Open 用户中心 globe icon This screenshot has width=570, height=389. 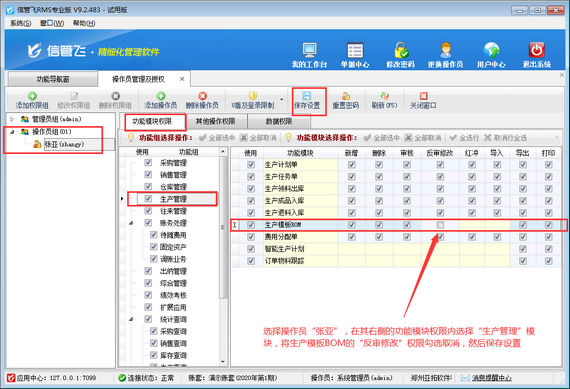[x=491, y=50]
